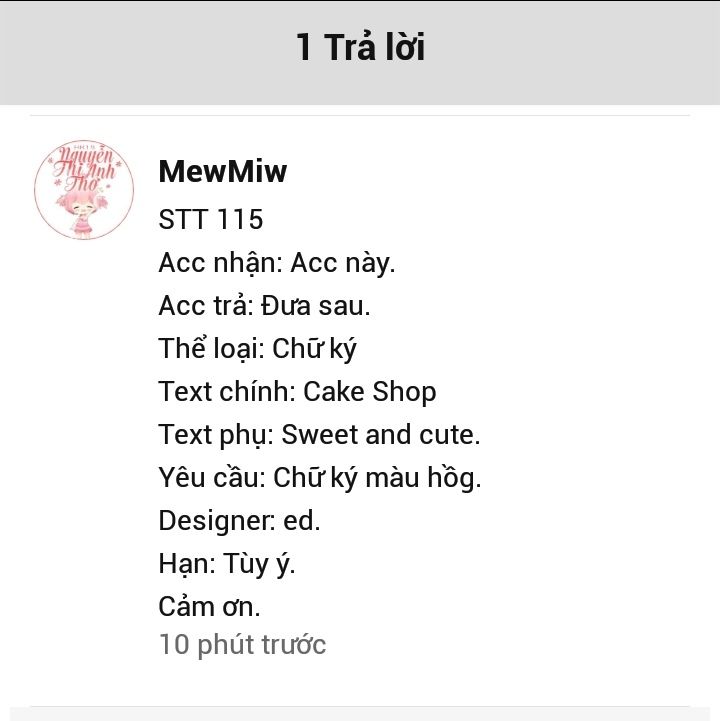Click the number '115' in comment
This screenshot has width=720, height=721.
240,219
